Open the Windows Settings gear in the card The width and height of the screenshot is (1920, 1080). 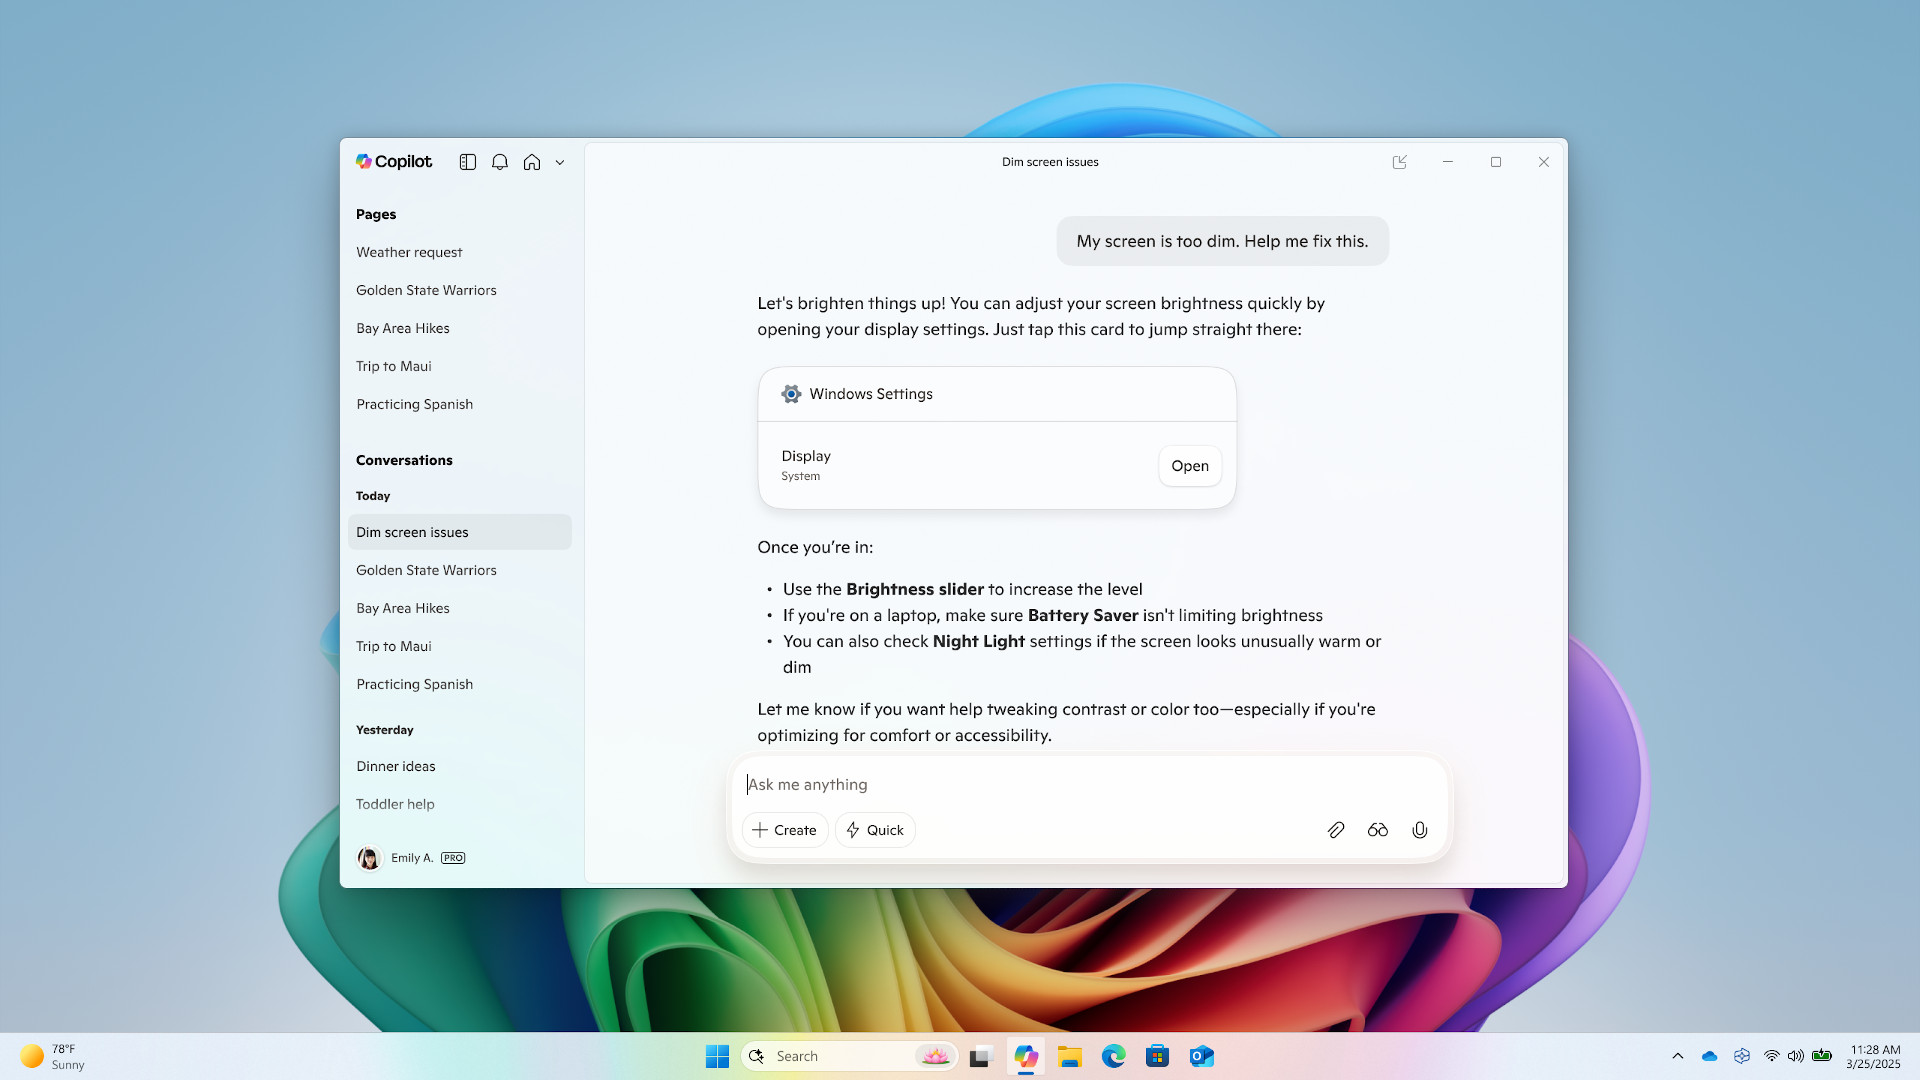pos(791,394)
